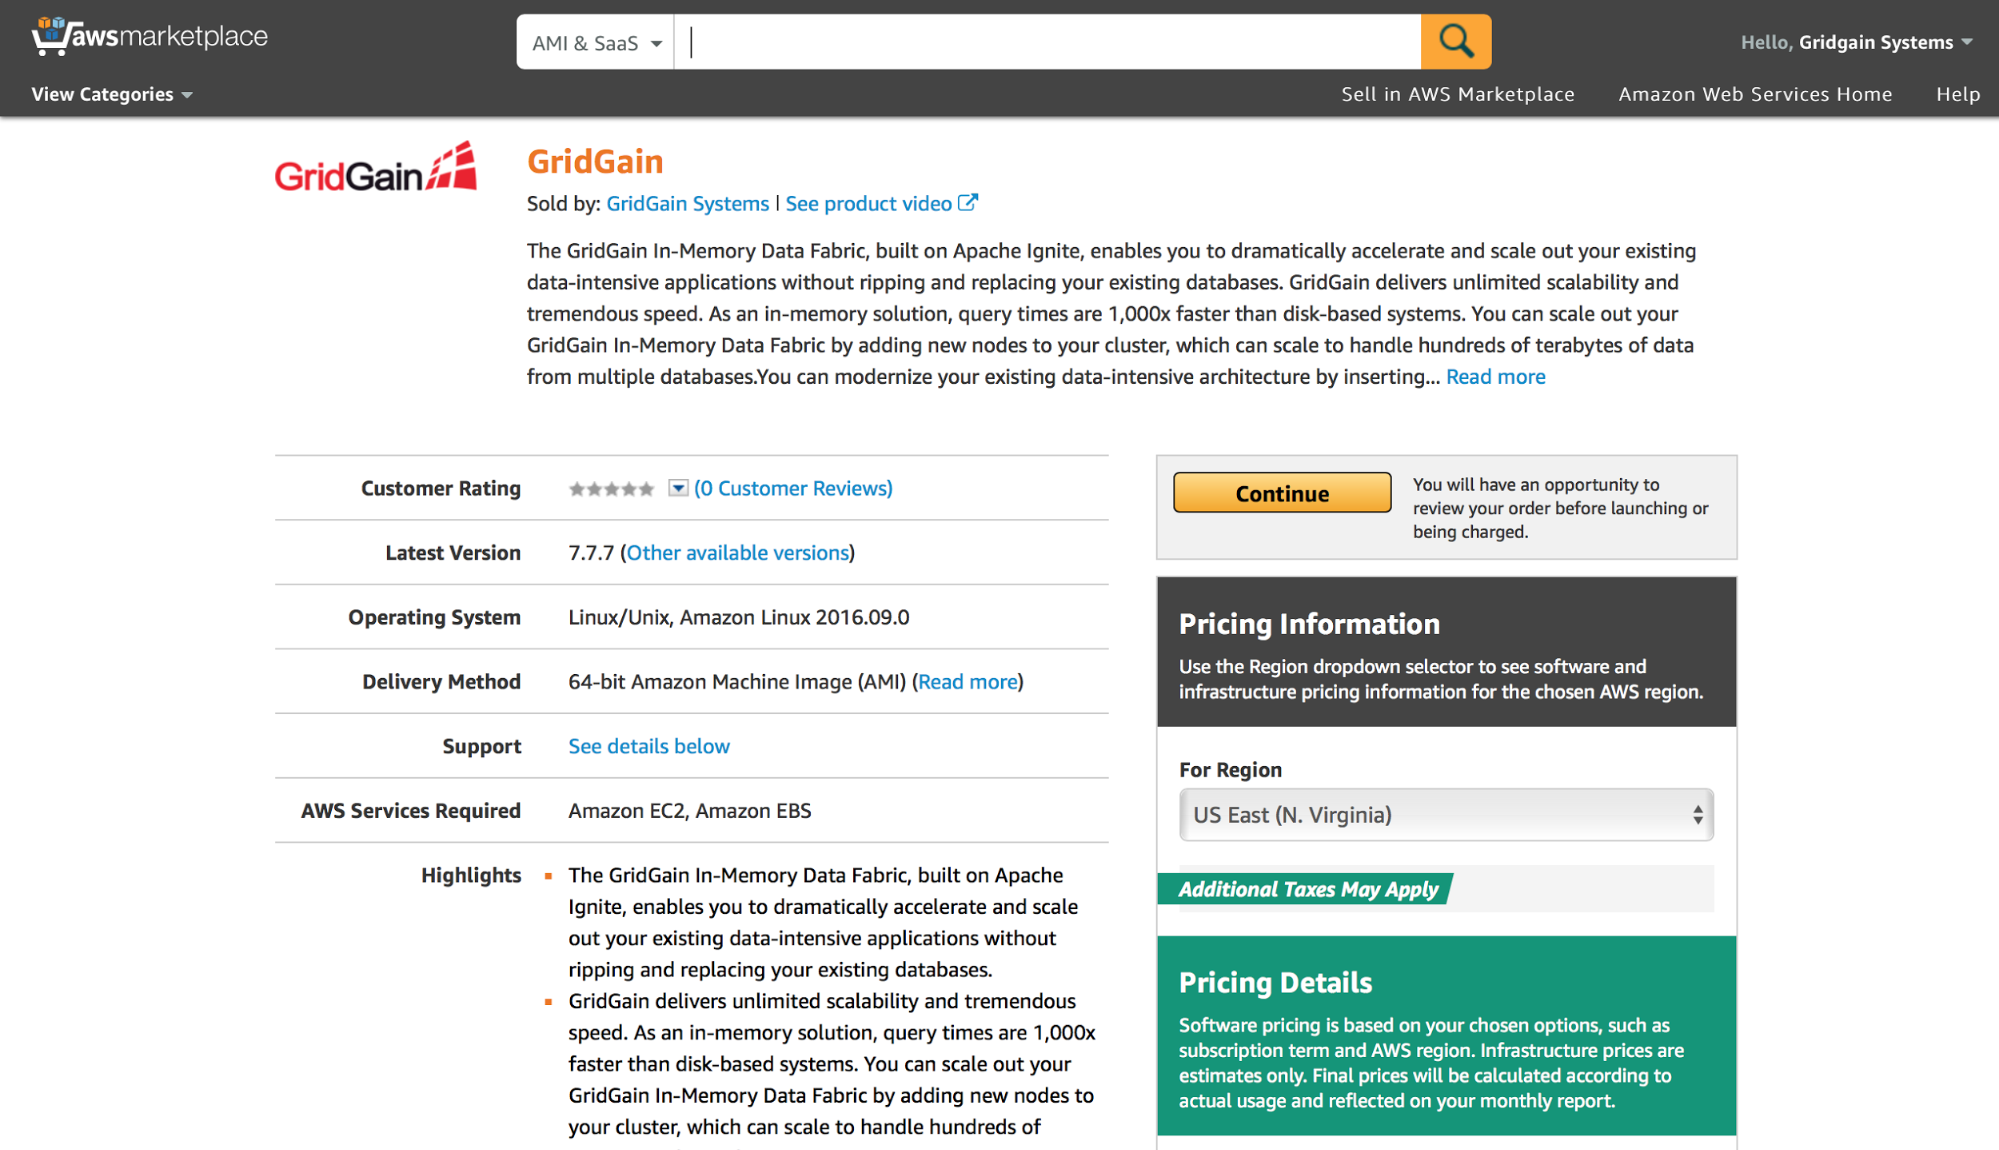Click the external link icon beside product video
Viewport: 1999px width, 1150px height.
tap(967, 203)
